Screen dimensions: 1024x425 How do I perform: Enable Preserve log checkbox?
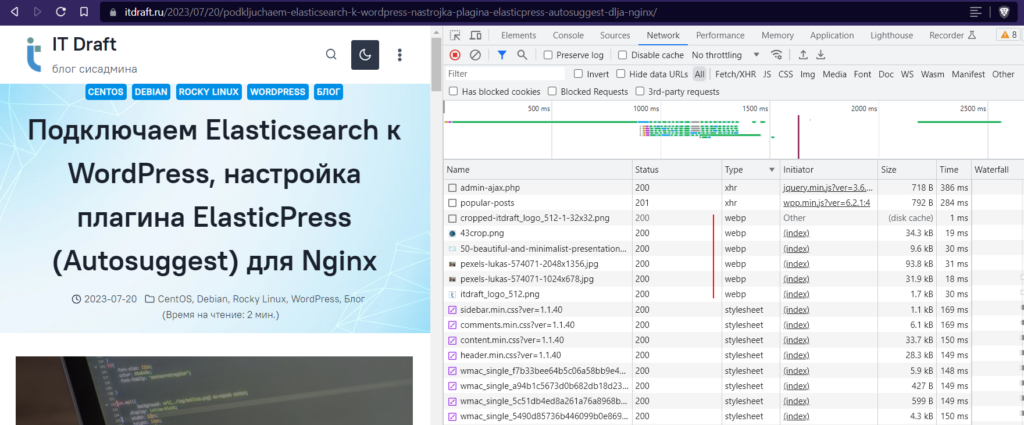(548, 55)
